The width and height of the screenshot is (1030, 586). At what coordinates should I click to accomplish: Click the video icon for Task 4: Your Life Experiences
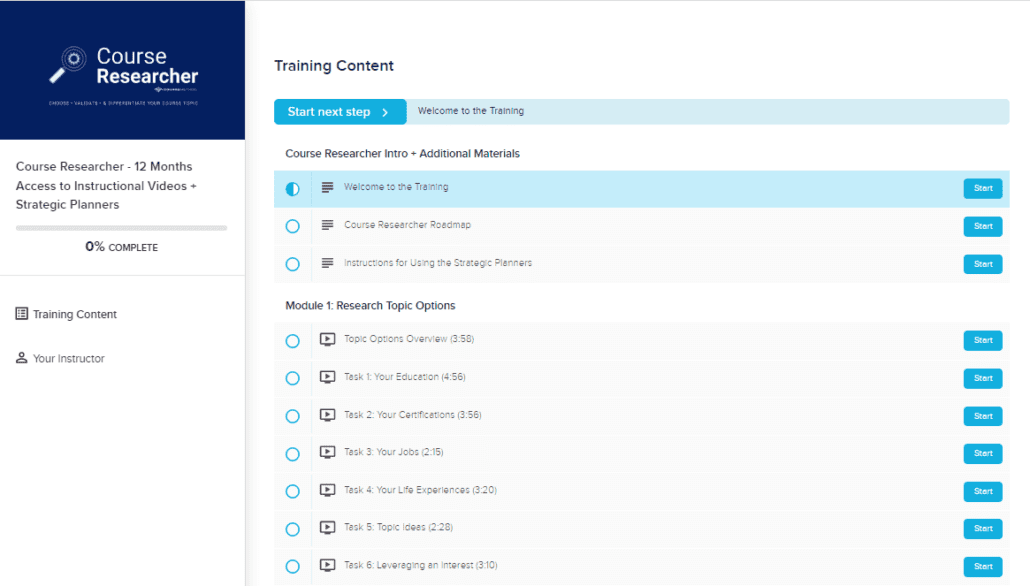point(327,490)
